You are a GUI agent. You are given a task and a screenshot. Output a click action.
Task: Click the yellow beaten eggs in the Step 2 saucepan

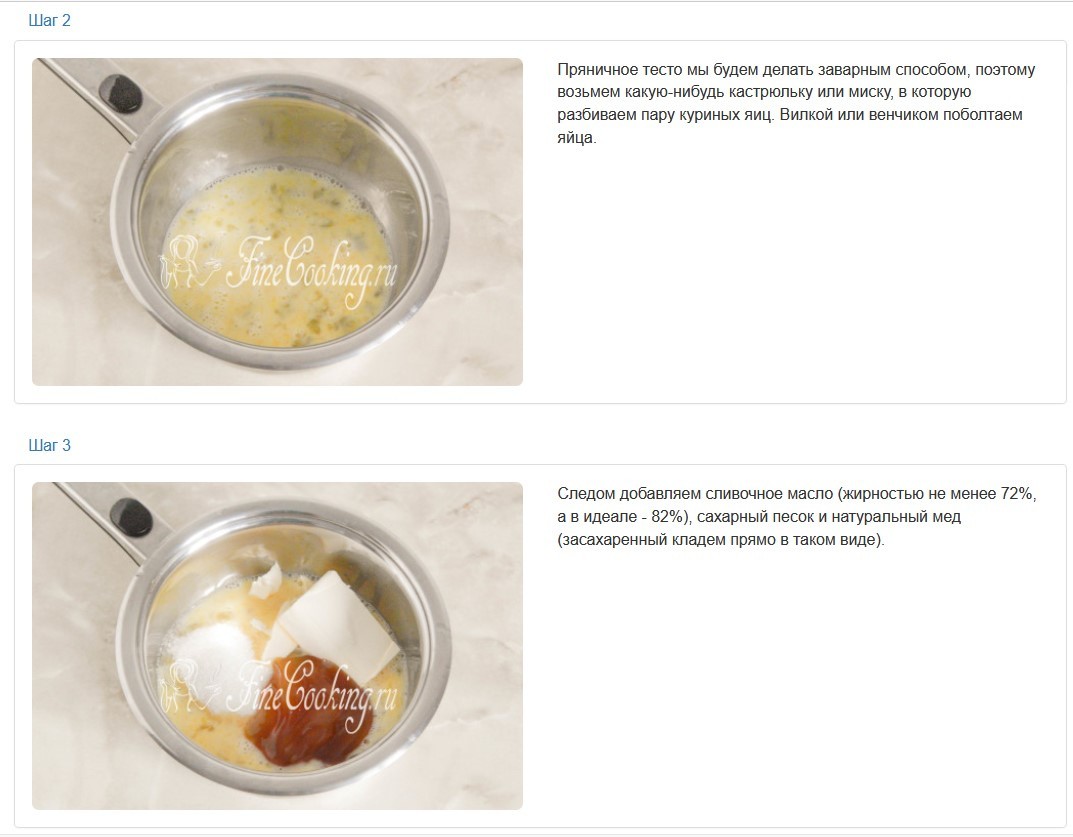tap(277, 257)
